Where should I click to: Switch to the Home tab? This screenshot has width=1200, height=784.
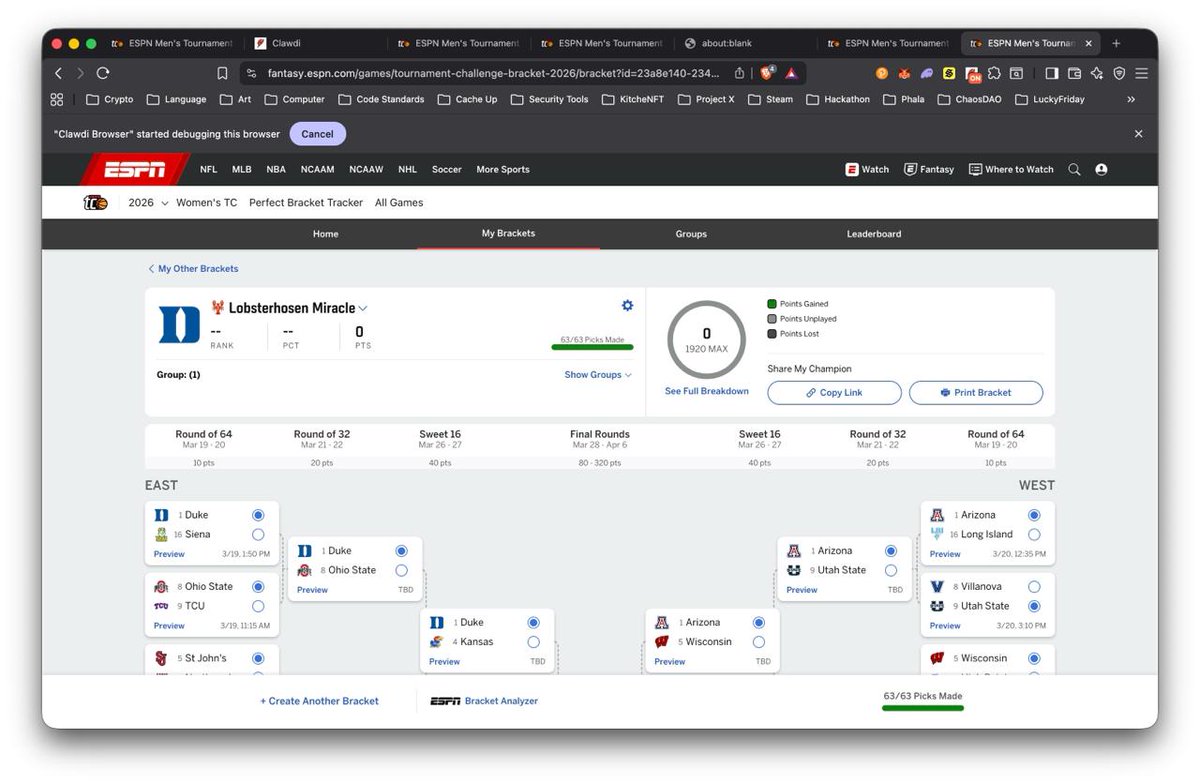[326, 234]
